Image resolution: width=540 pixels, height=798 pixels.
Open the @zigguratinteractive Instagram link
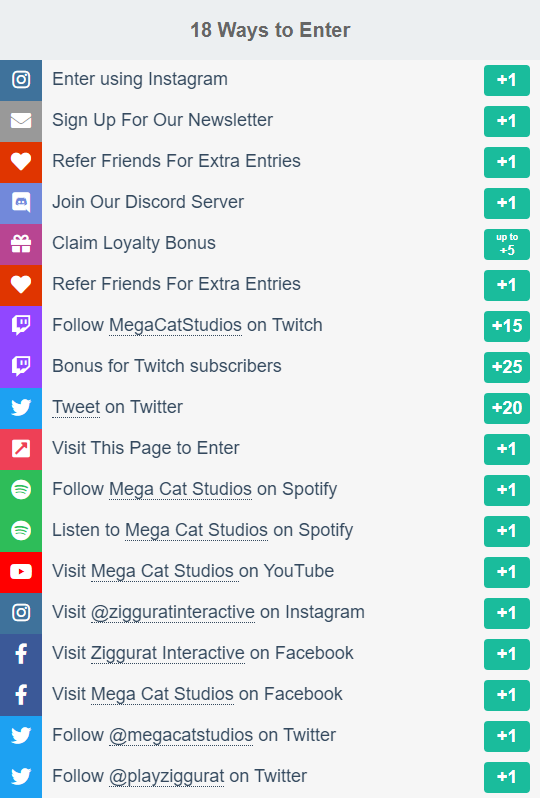(173, 612)
